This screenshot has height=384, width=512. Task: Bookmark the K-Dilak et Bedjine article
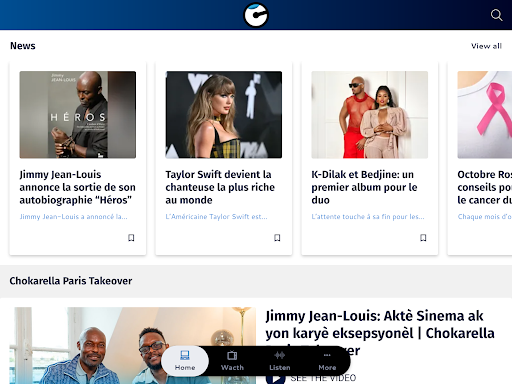pyautogui.click(x=423, y=238)
